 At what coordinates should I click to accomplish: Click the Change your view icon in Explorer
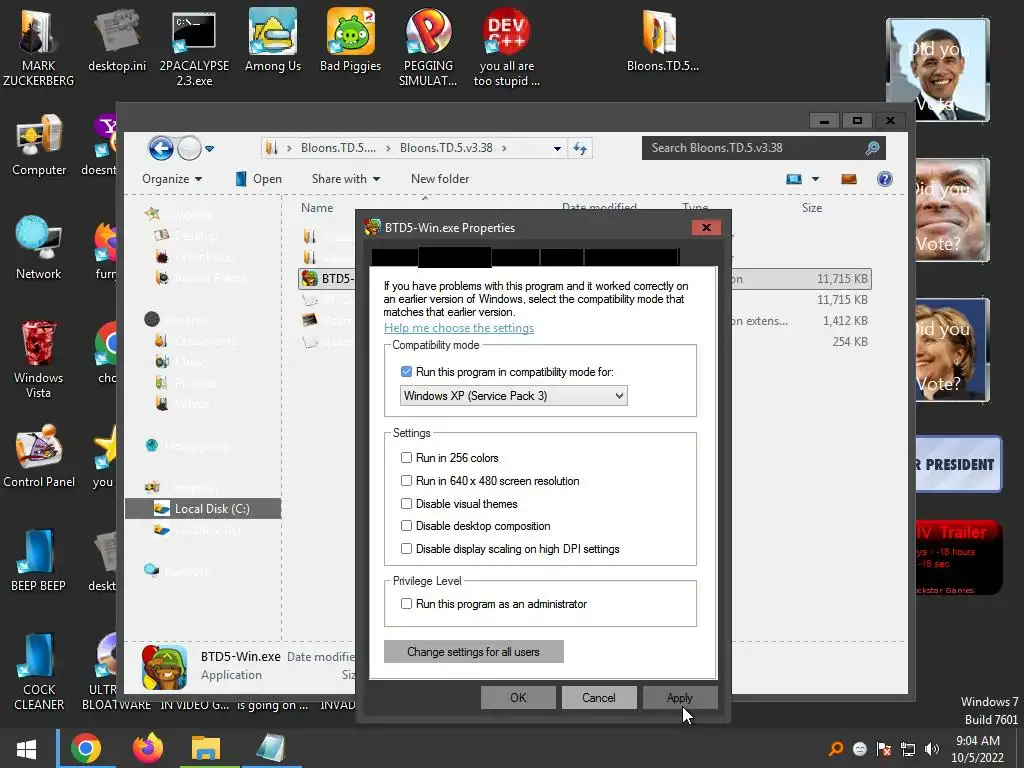[793, 179]
